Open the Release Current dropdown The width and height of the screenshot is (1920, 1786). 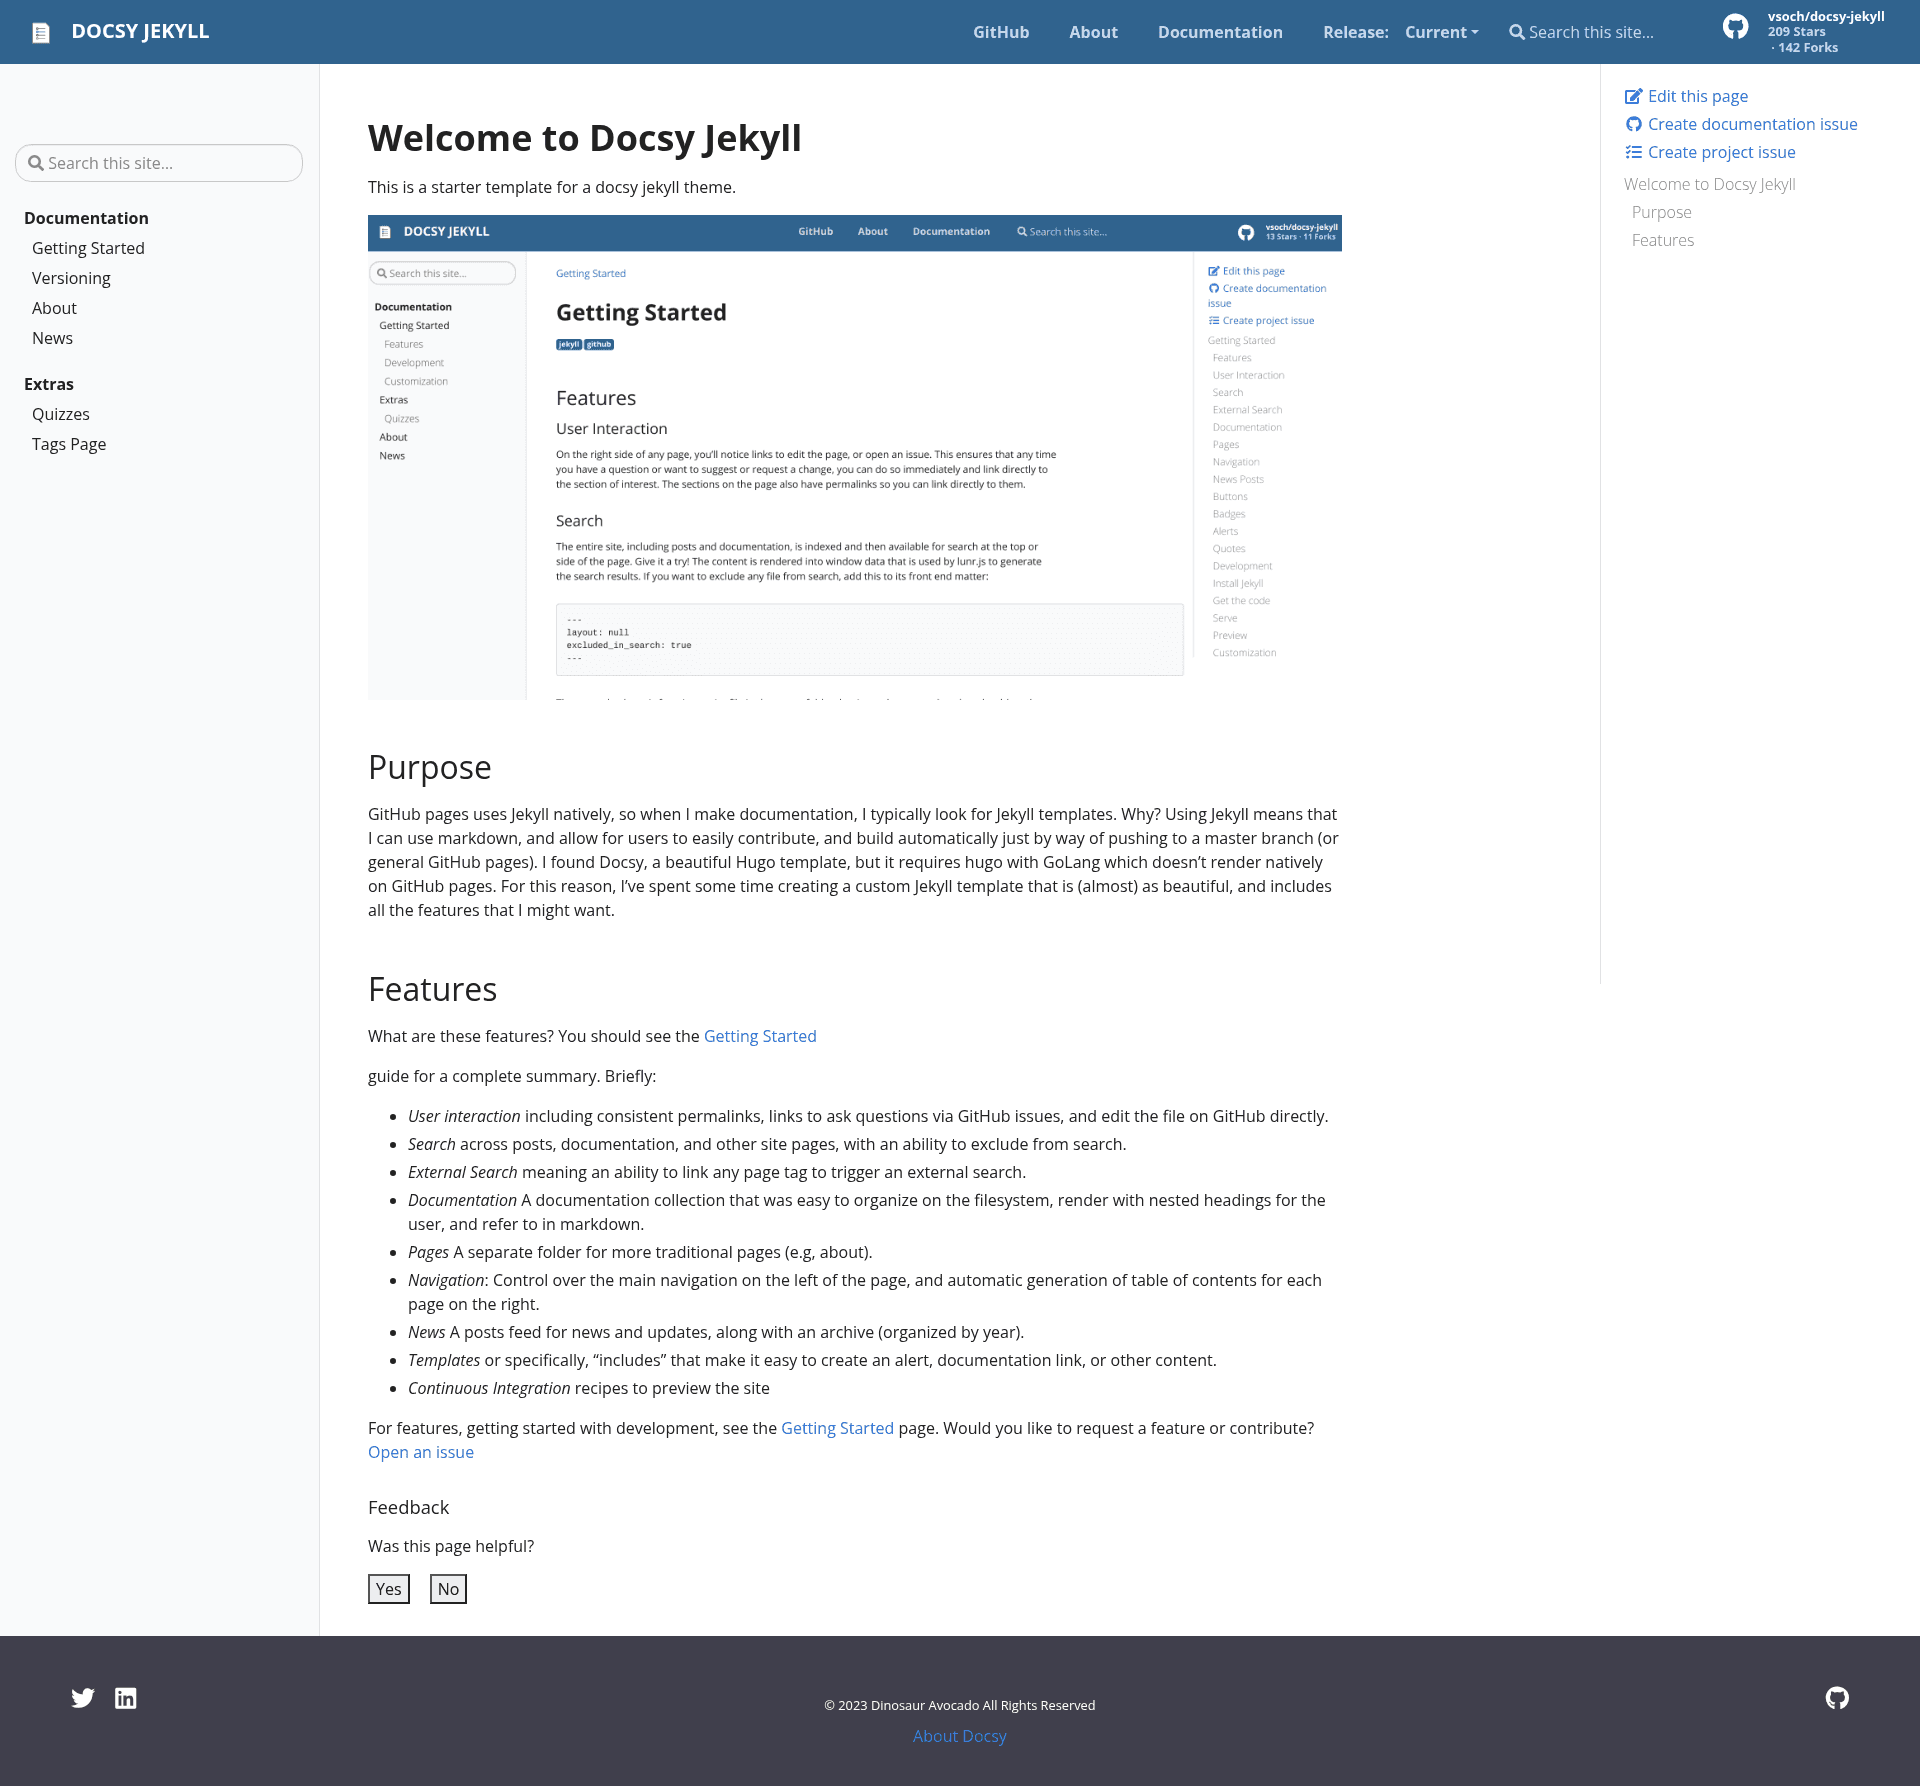[1441, 32]
